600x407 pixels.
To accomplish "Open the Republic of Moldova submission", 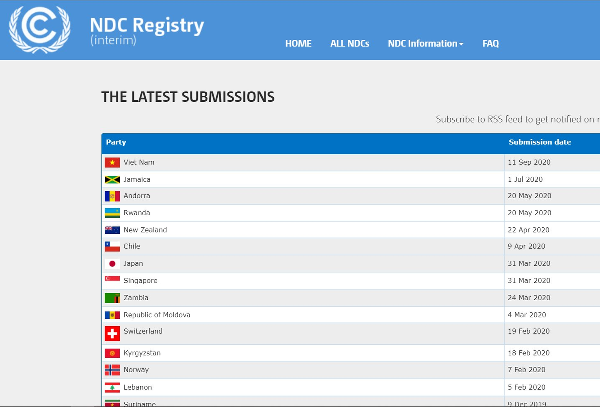I will (157, 315).
